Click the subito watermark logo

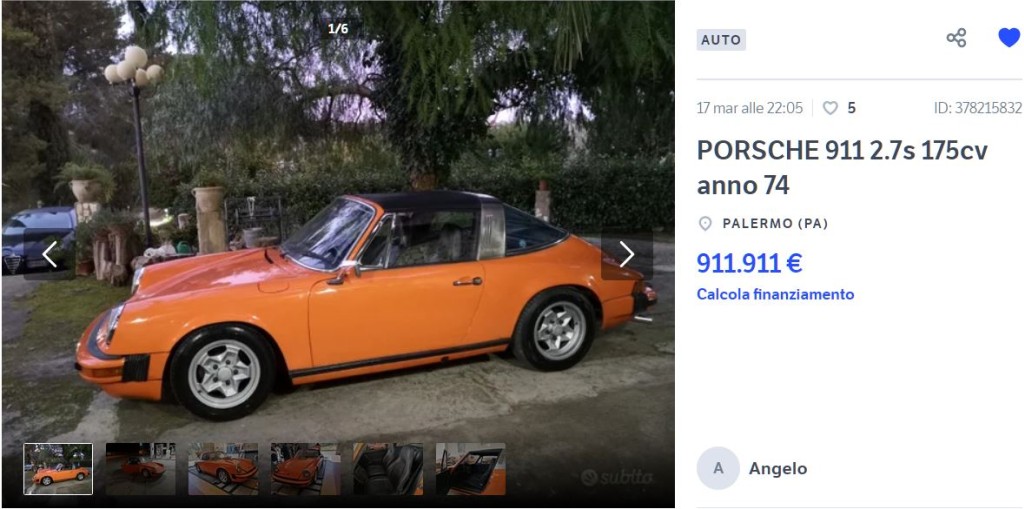[x=616, y=478]
